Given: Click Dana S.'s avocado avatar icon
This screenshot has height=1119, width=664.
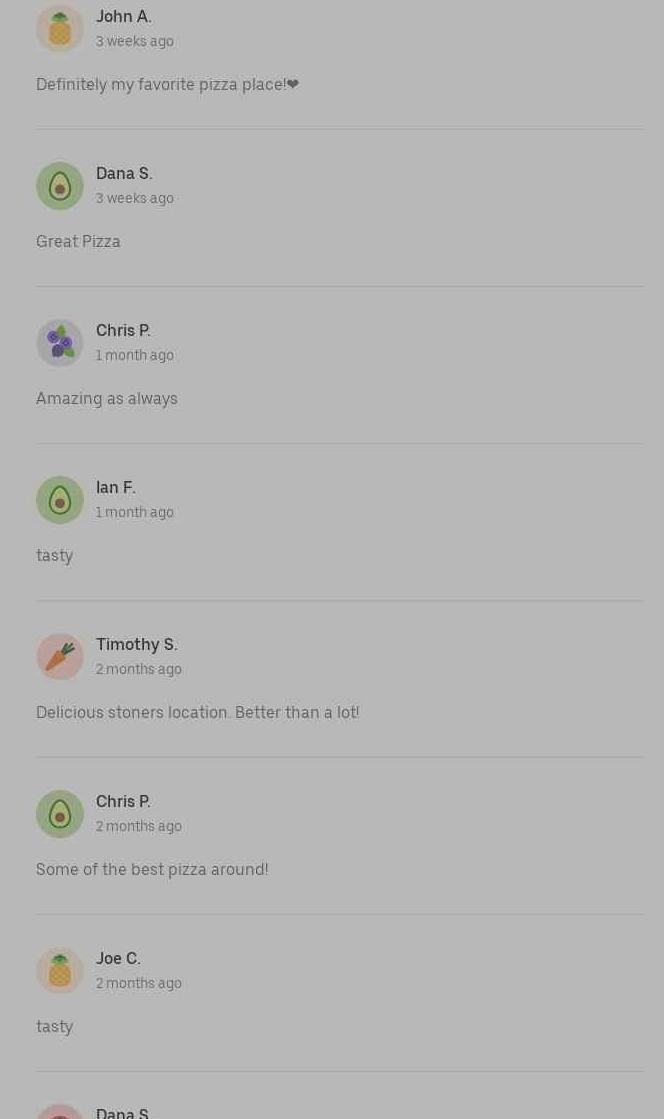Looking at the screenshot, I should point(60,186).
